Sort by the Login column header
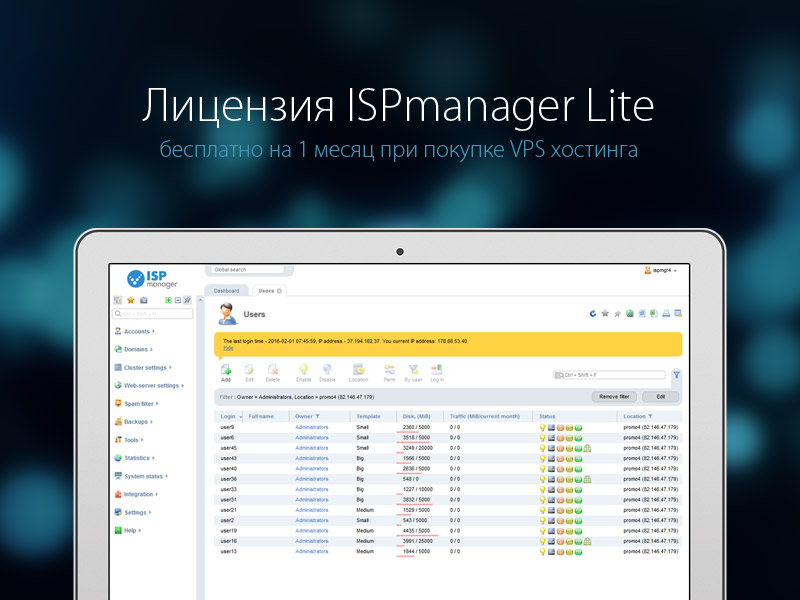Viewport: 800px width, 600px height. [x=228, y=416]
